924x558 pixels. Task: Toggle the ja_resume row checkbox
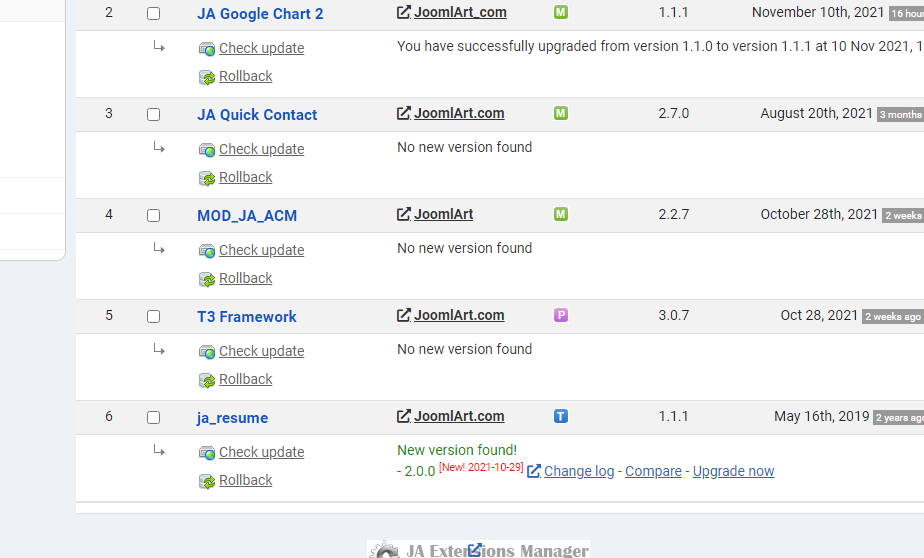pyautogui.click(x=153, y=418)
